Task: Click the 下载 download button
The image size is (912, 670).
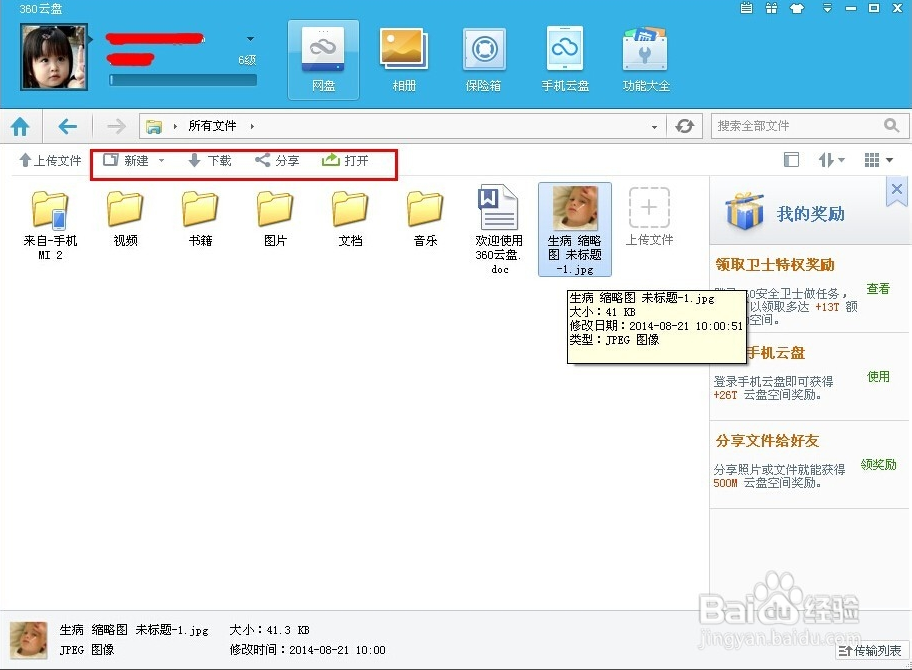Action: (210, 161)
